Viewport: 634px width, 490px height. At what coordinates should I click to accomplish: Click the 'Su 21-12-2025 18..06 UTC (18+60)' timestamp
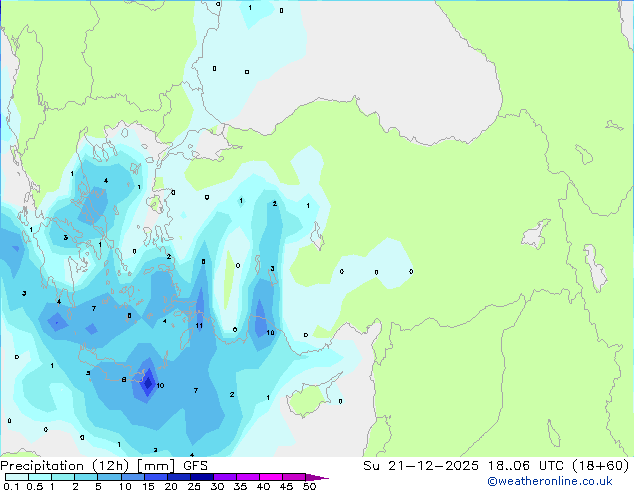496,466
